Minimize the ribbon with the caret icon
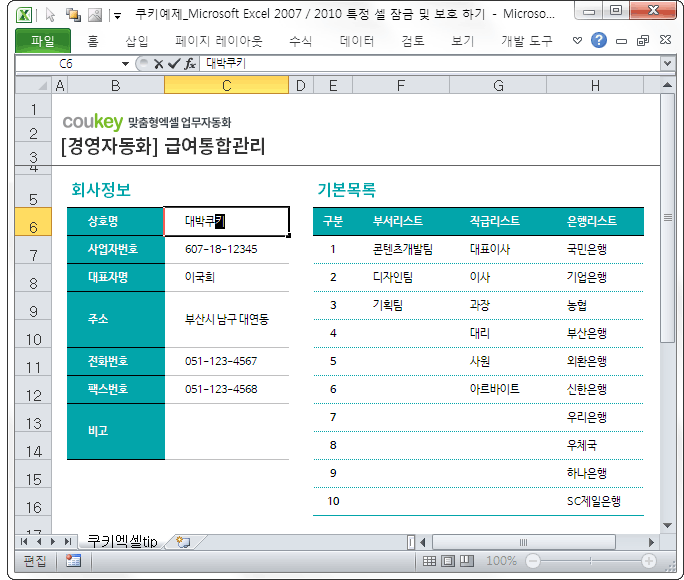This screenshot has height=580, width=684. click(x=577, y=41)
